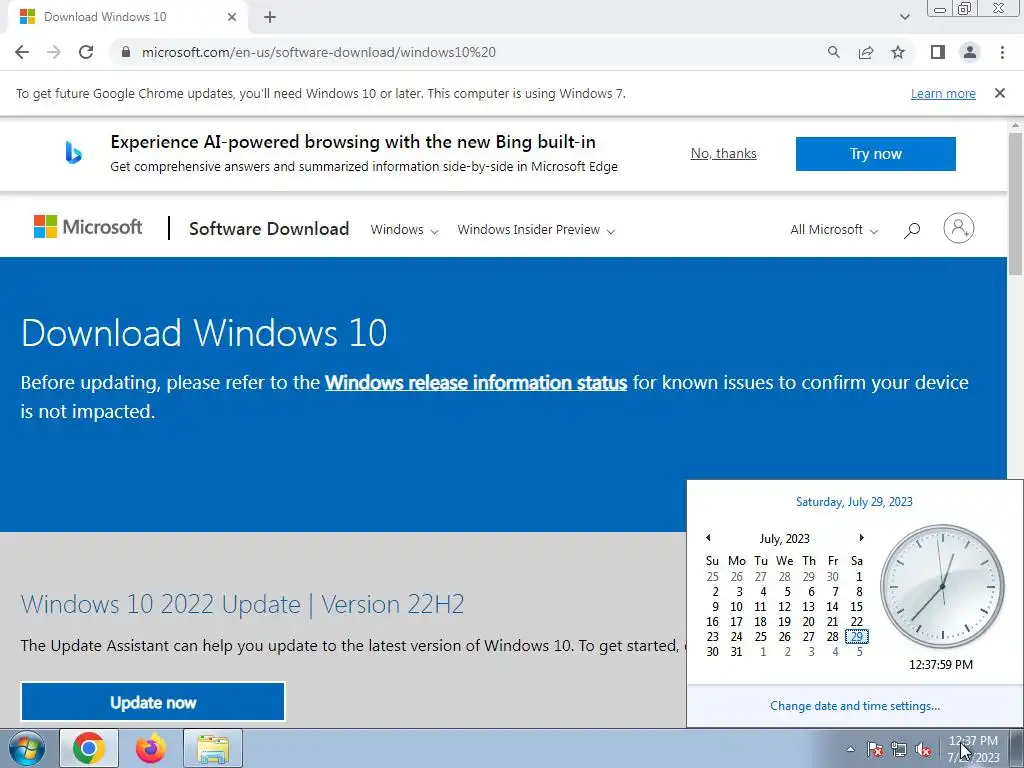
Task: Select July 29 in the calendar
Action: (x=857, y=637)
